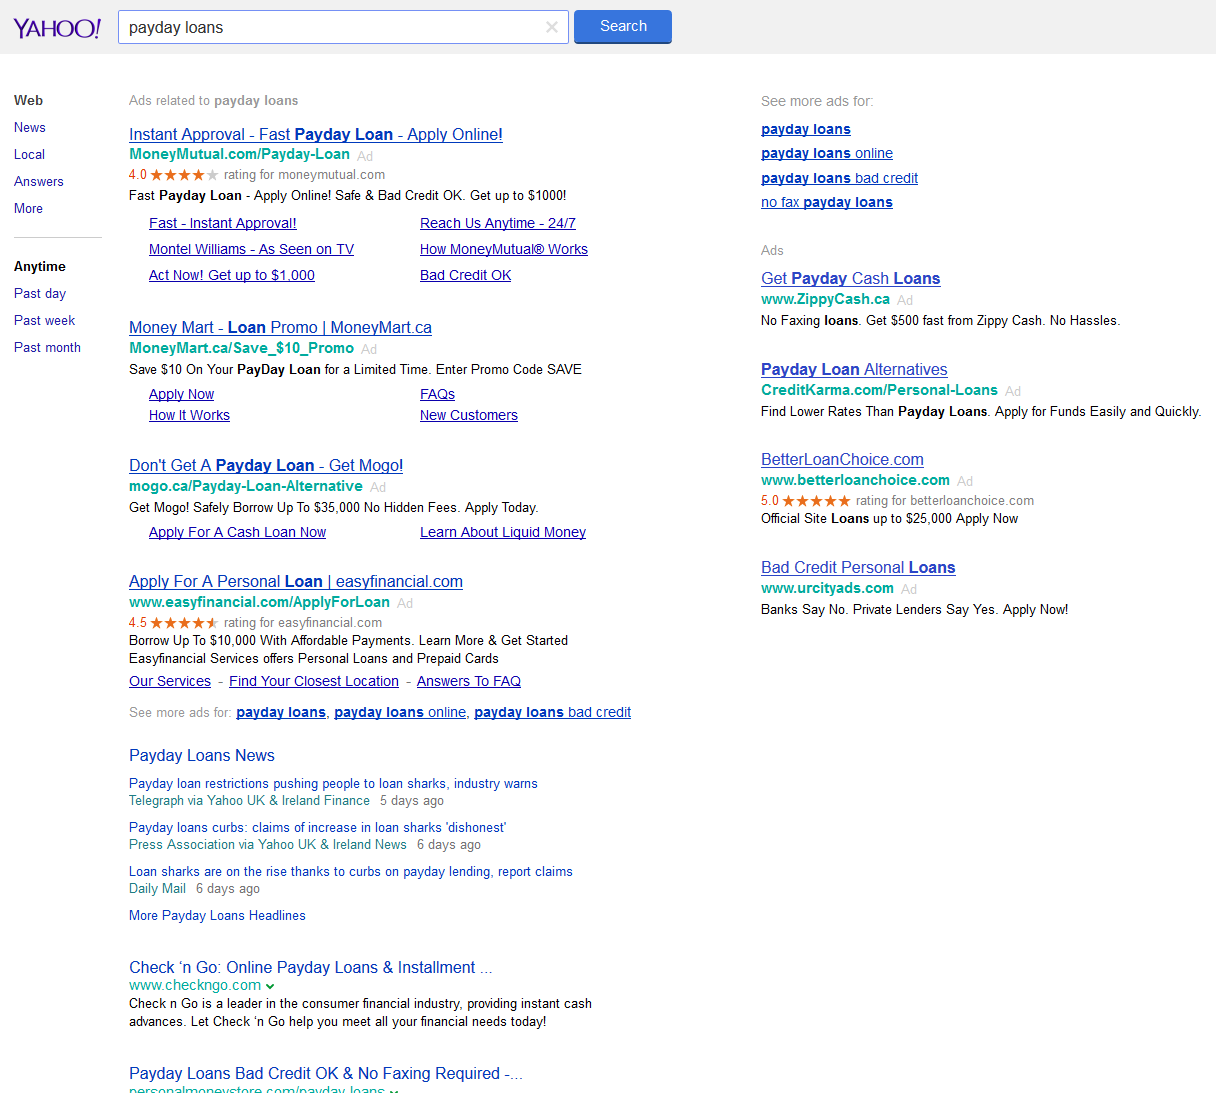Image resolution: width=1216 pixels, height=1093 pixels.
Task: Select the Local search category
Action: click(30, 155)
